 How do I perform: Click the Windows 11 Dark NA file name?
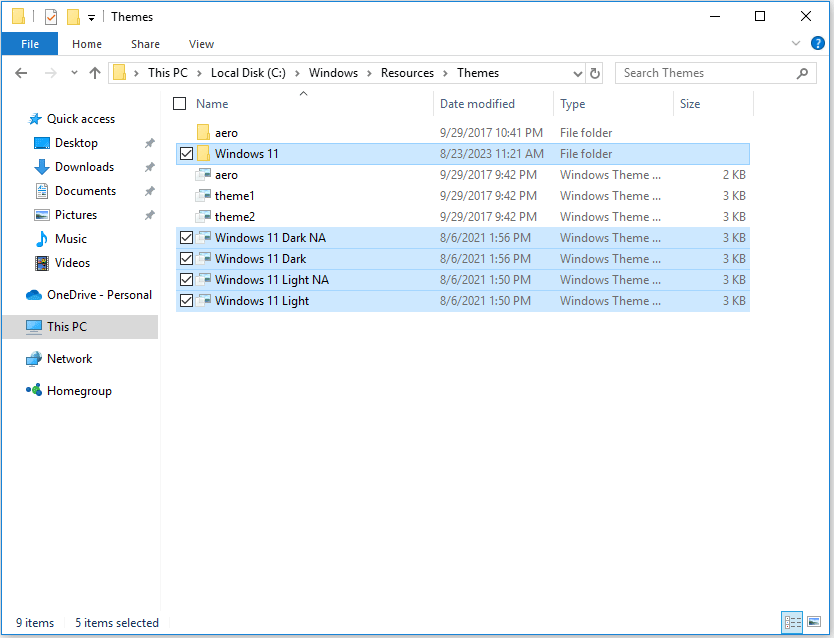point(270,238)
